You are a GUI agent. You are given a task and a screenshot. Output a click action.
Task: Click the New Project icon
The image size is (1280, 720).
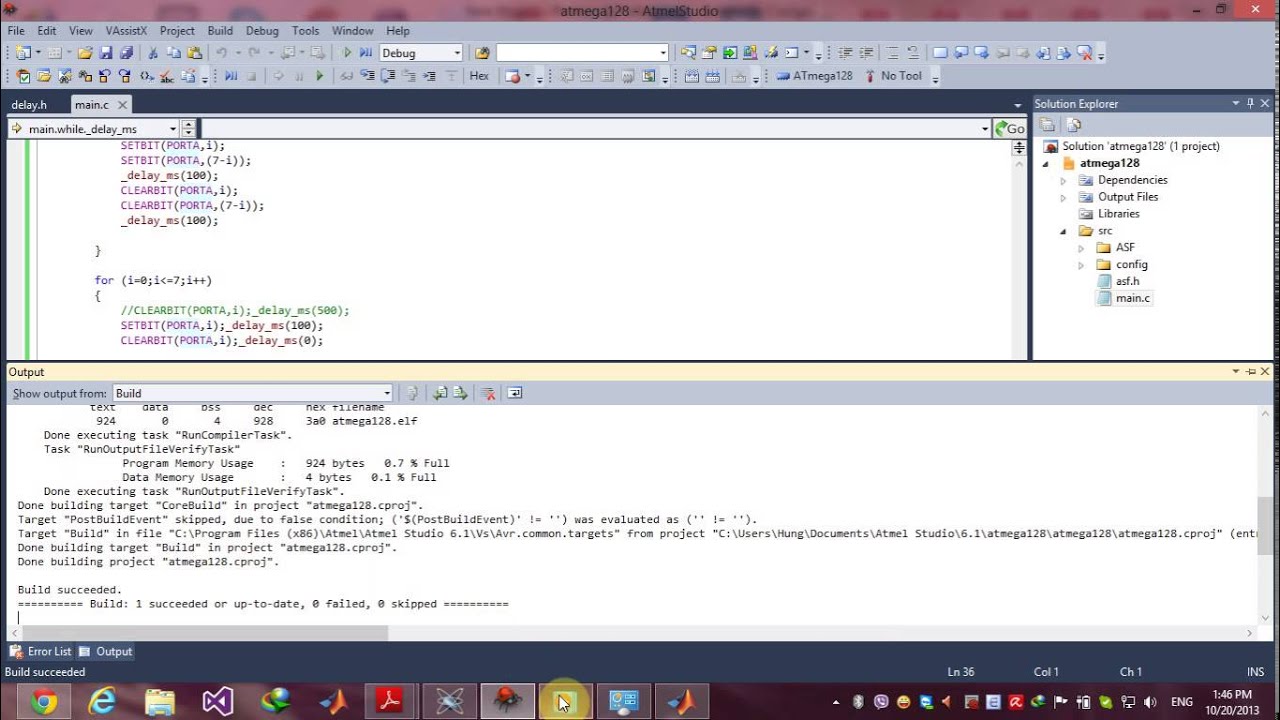coord(23,53)
